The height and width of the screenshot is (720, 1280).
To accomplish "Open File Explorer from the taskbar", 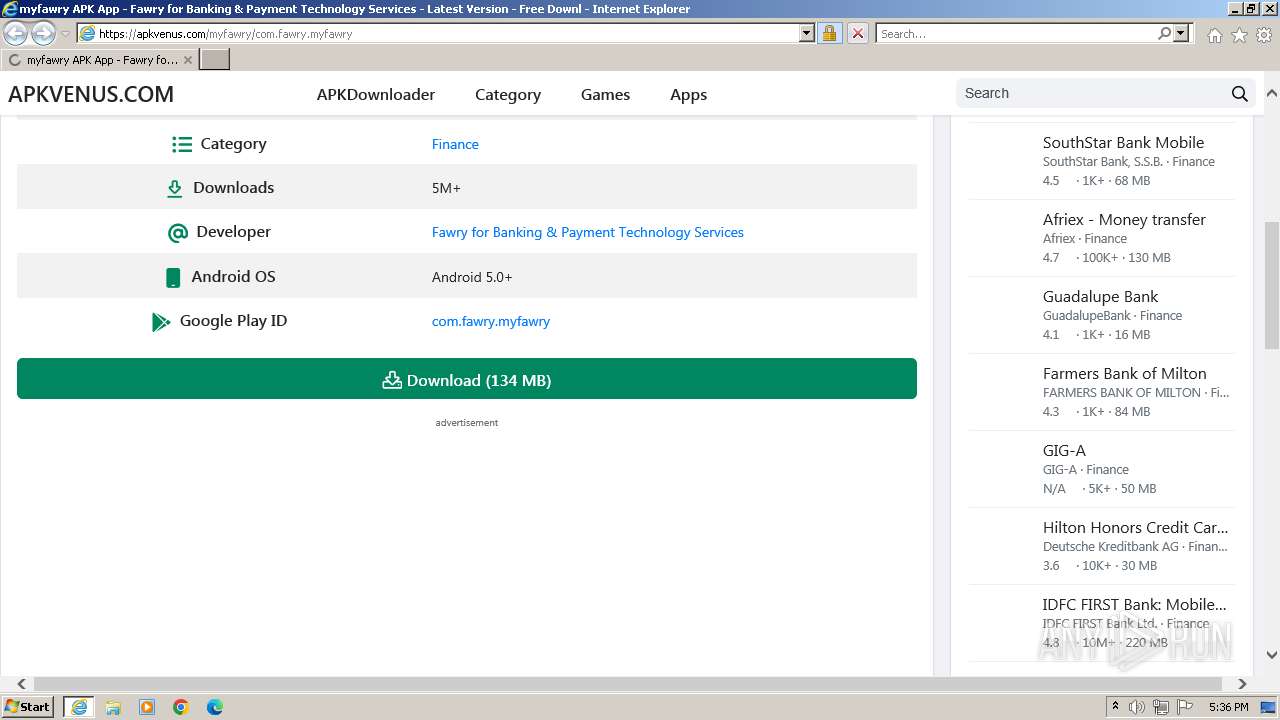I will click(113, 707).
